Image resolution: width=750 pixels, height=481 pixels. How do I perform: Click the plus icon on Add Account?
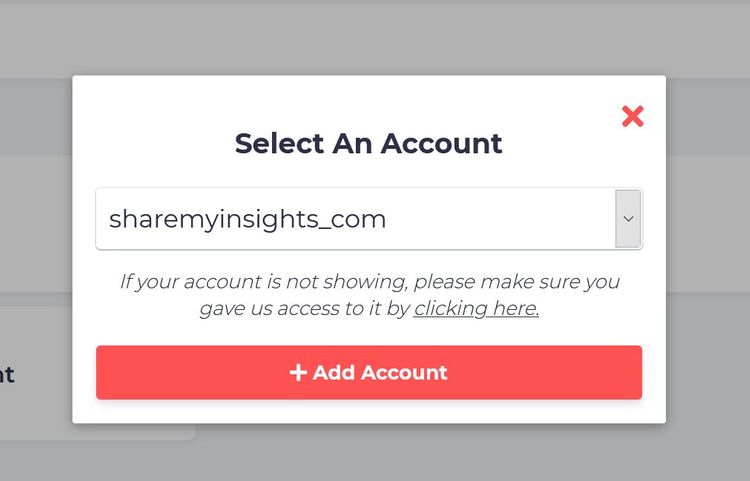coord(298,372)
